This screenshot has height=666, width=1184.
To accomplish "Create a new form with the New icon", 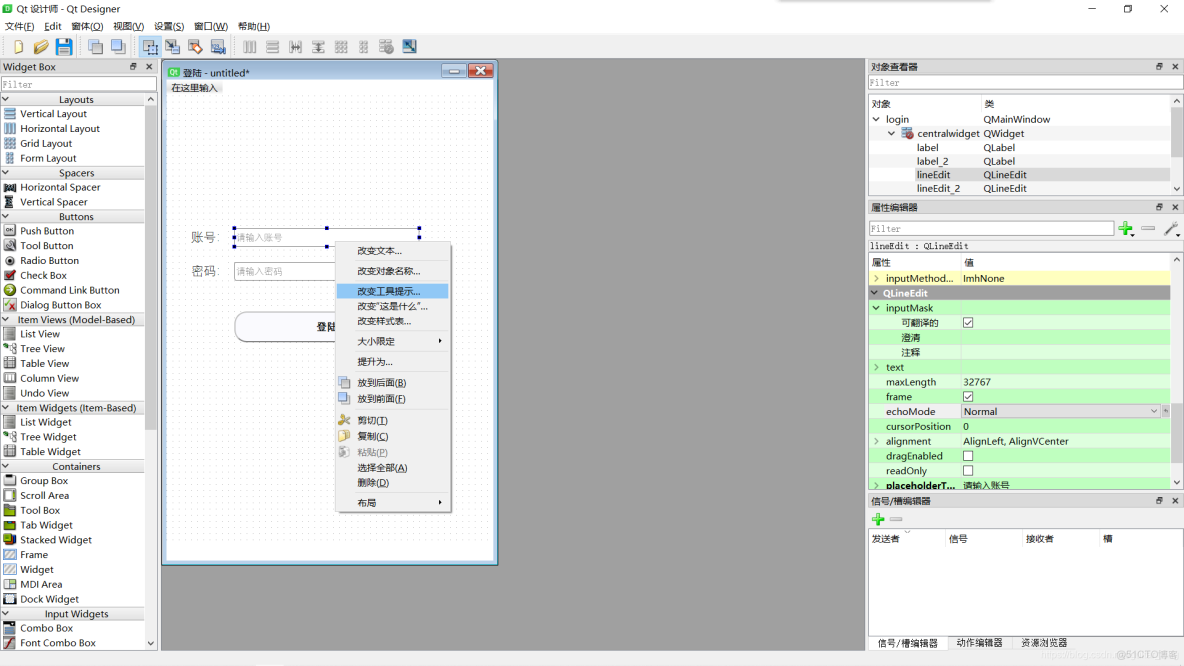I will pos(19,46).
